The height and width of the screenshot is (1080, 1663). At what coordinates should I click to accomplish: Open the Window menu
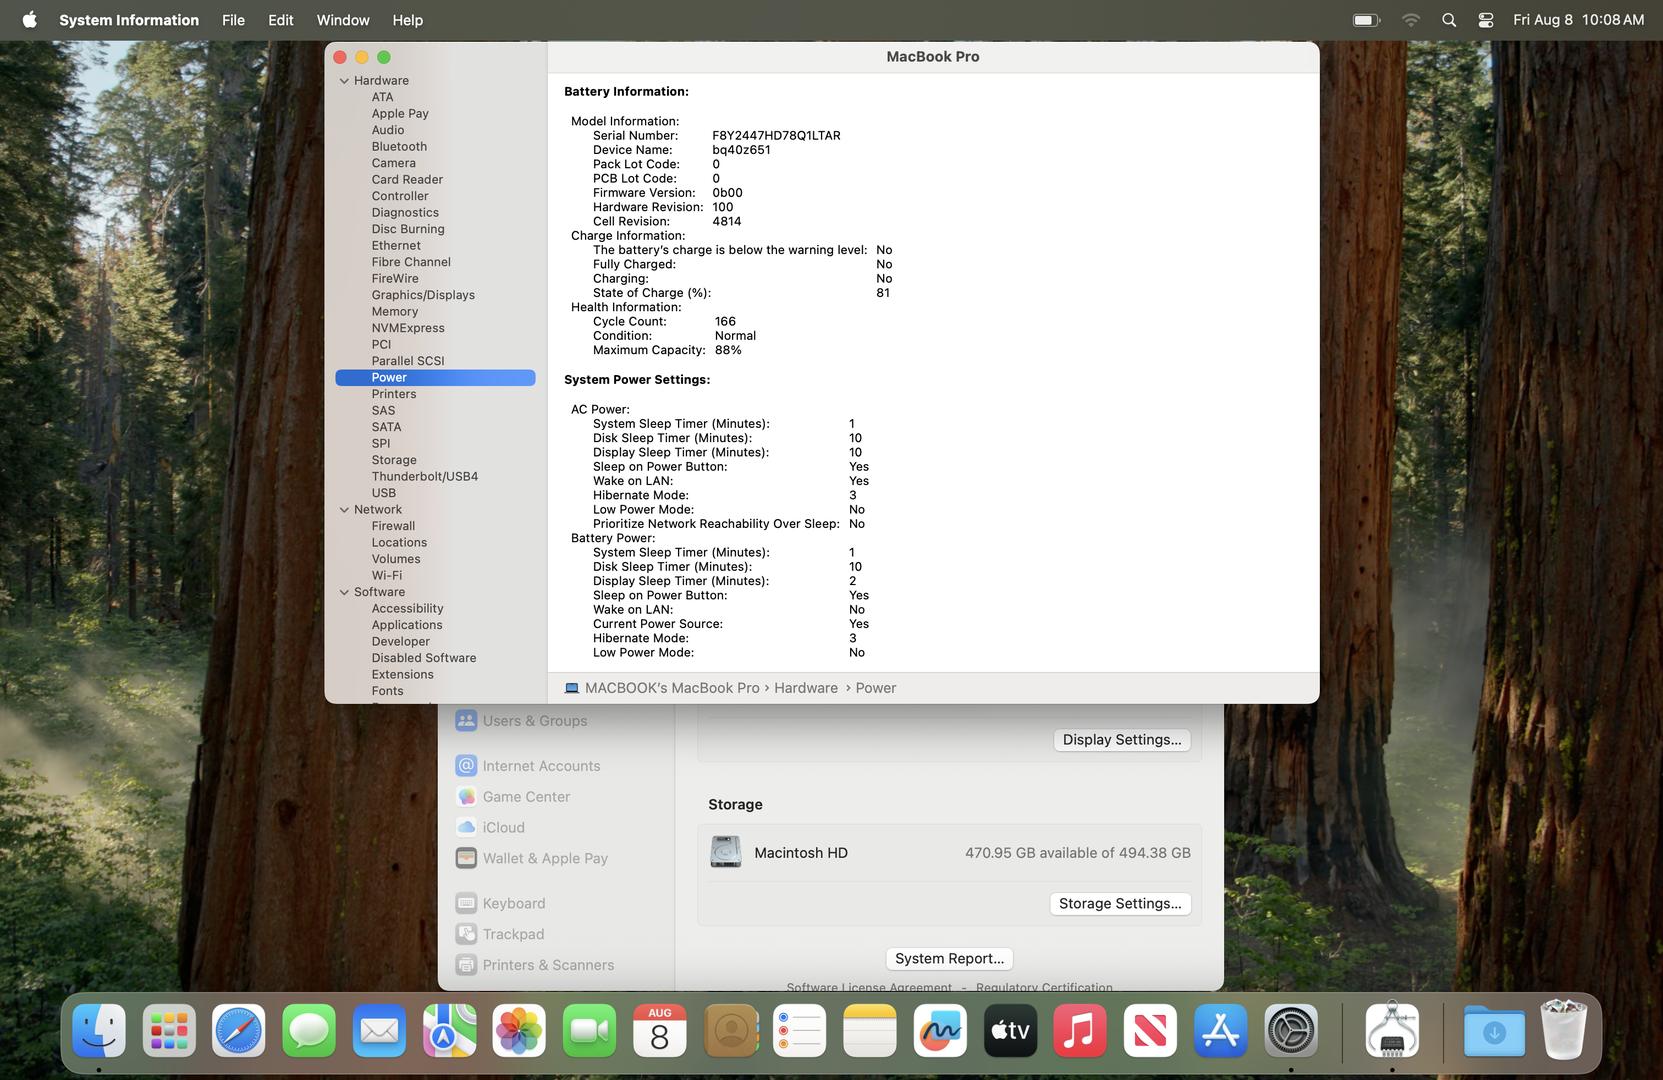click(343, 20)
